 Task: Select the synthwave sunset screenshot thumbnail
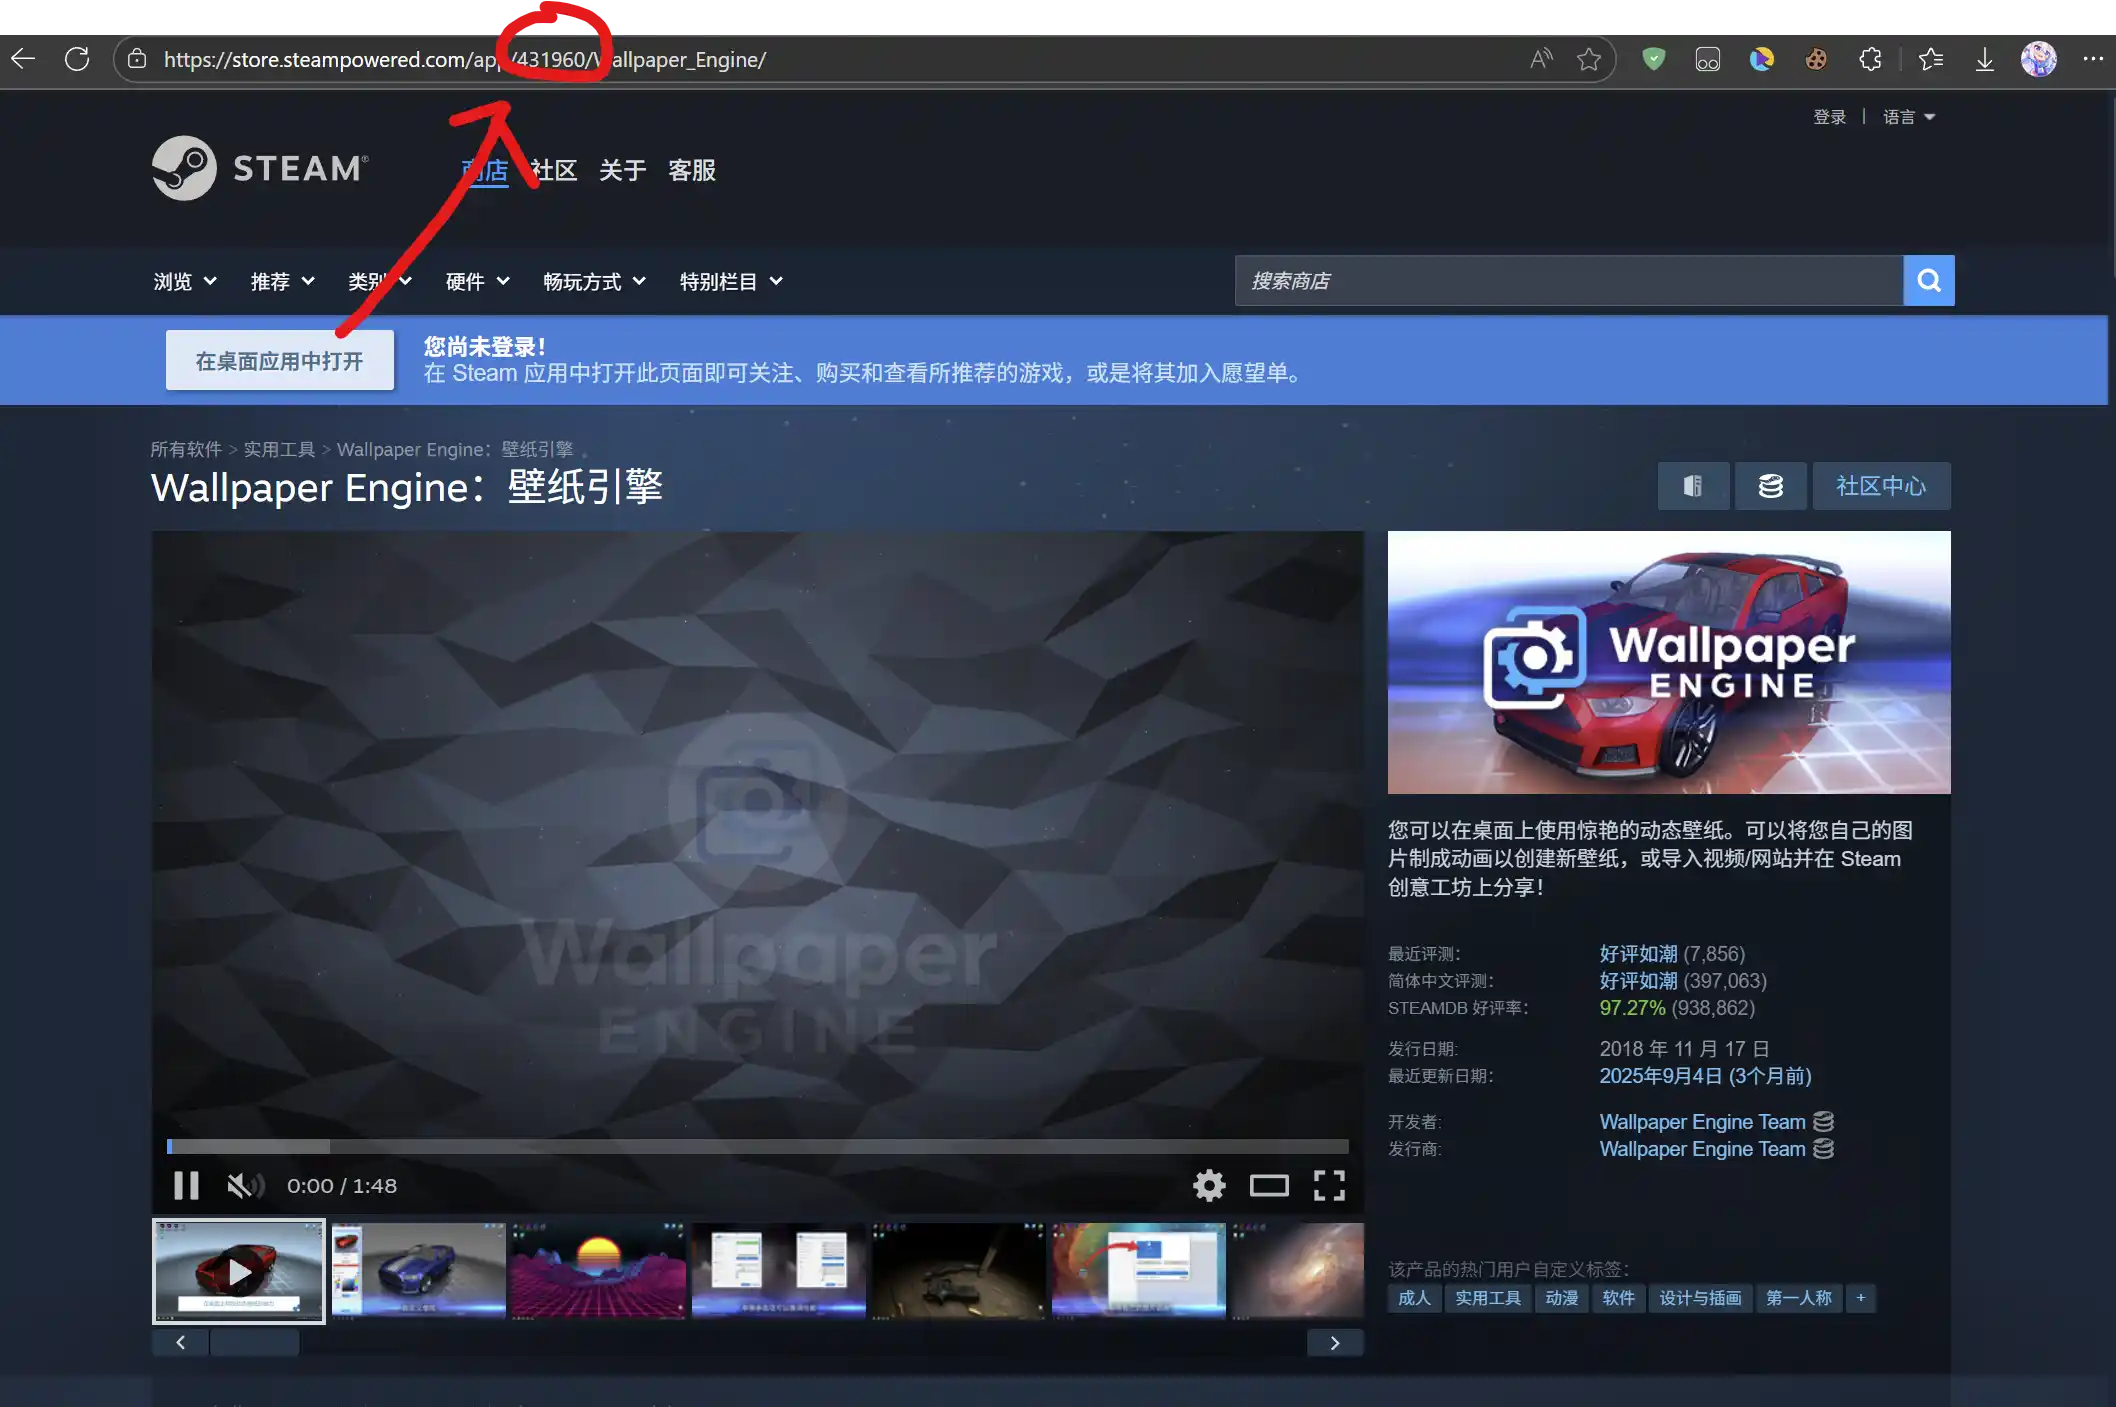pyautogui.click(x=598, y=1270)
